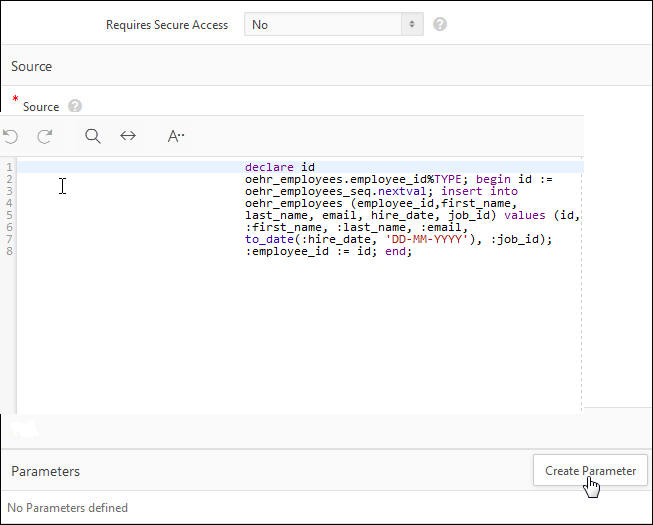653x525 pixels.
Task: Click help icon beside Requires Secure Access
Action: 440,24
